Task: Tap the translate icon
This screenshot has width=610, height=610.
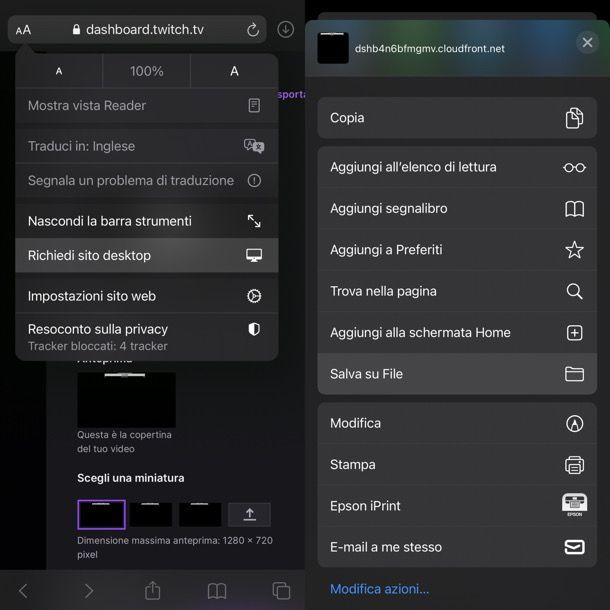Action: pyautogui.click(x=254, y=146)
